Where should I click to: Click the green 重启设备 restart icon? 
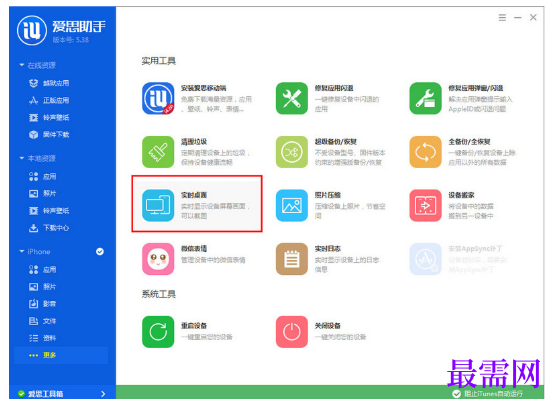(x=158, y=332)
